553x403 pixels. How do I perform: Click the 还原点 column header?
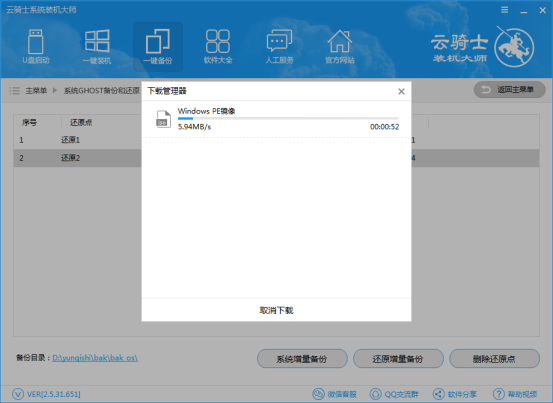81,122
